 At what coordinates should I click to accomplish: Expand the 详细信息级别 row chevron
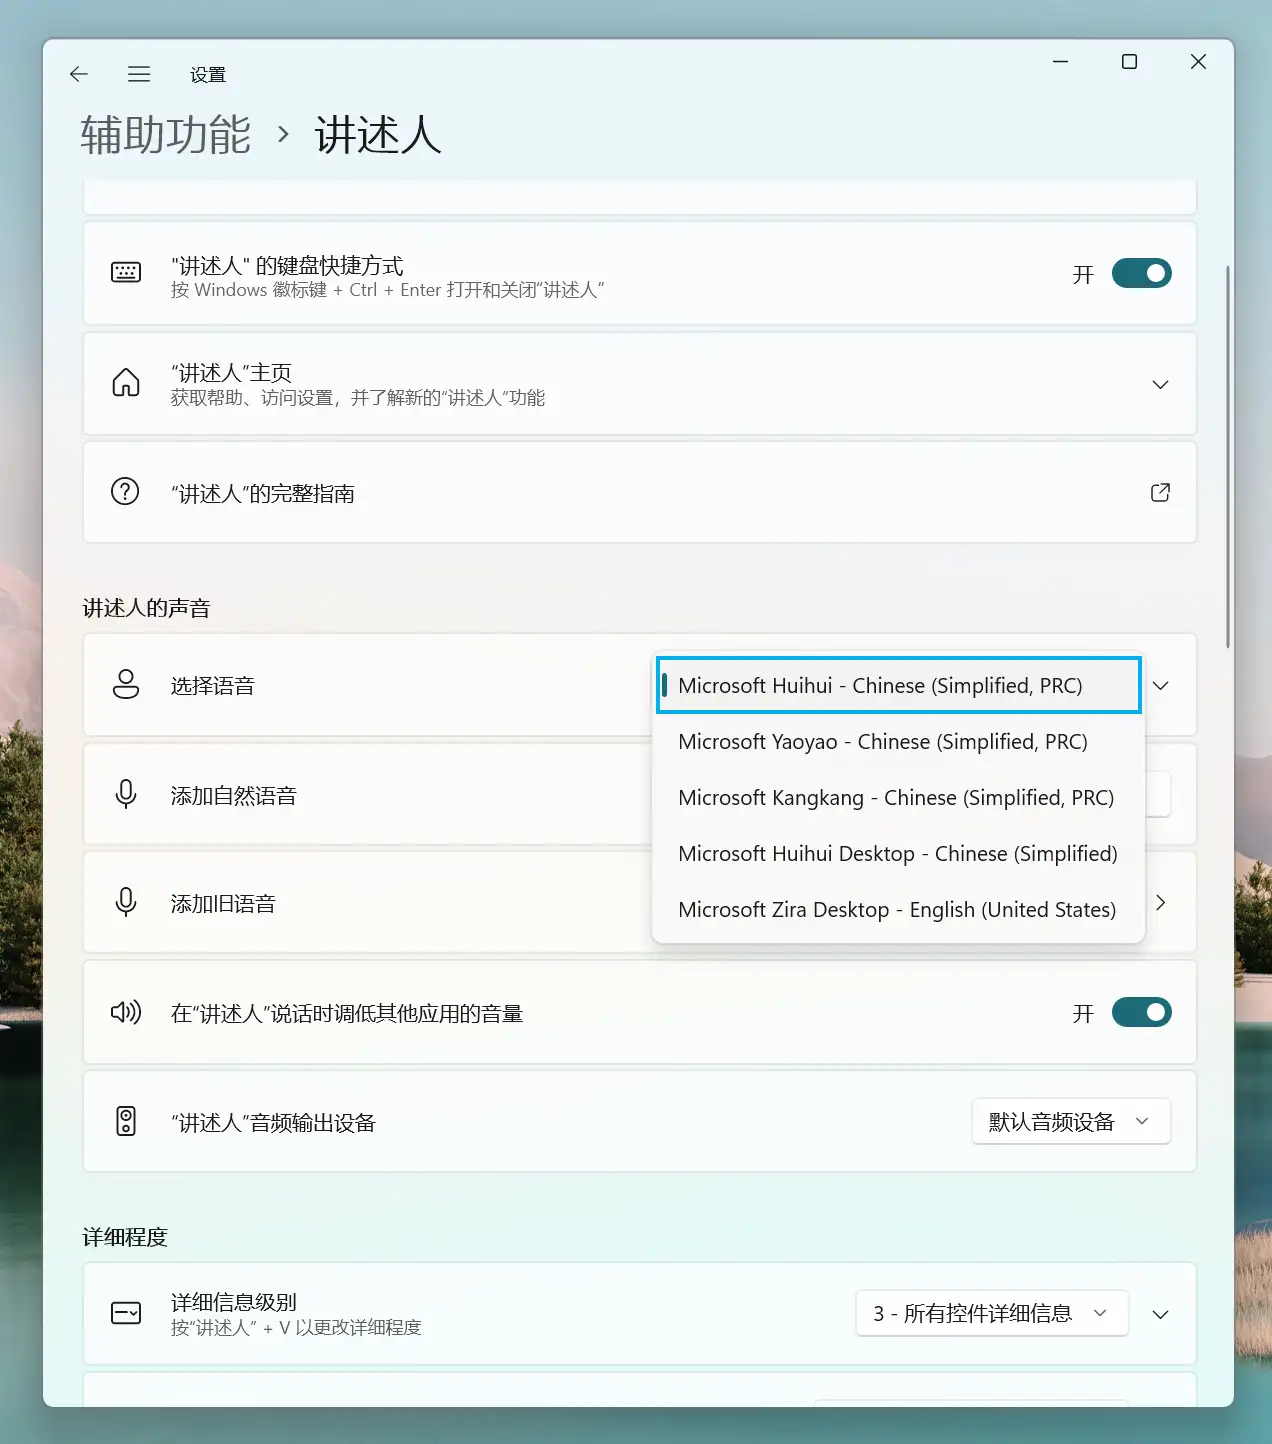pyautogui.click(x=1160, y=1314)
